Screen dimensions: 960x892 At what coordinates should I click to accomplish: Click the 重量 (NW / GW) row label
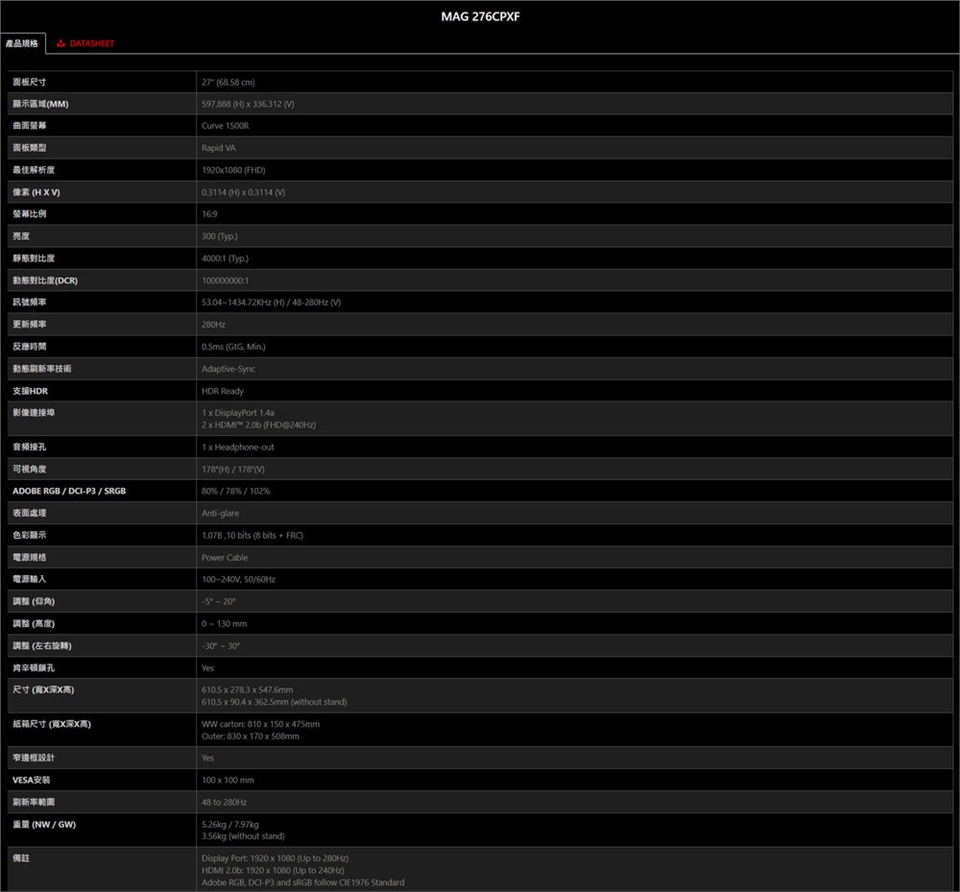(x=44, y=824)
